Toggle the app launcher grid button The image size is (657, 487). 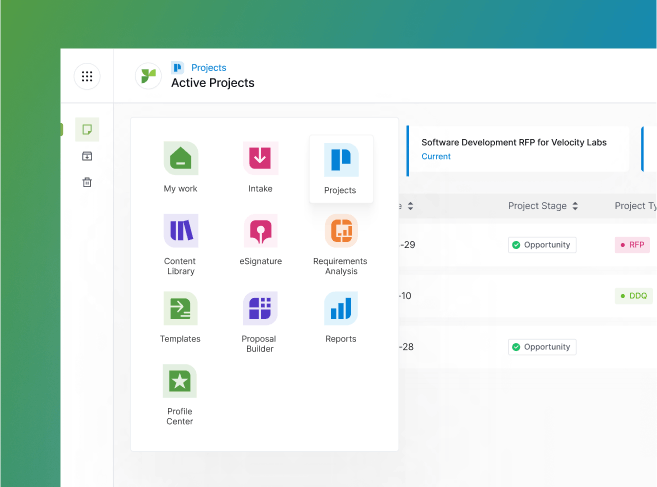pyautogui.click(x=87, y=76)
